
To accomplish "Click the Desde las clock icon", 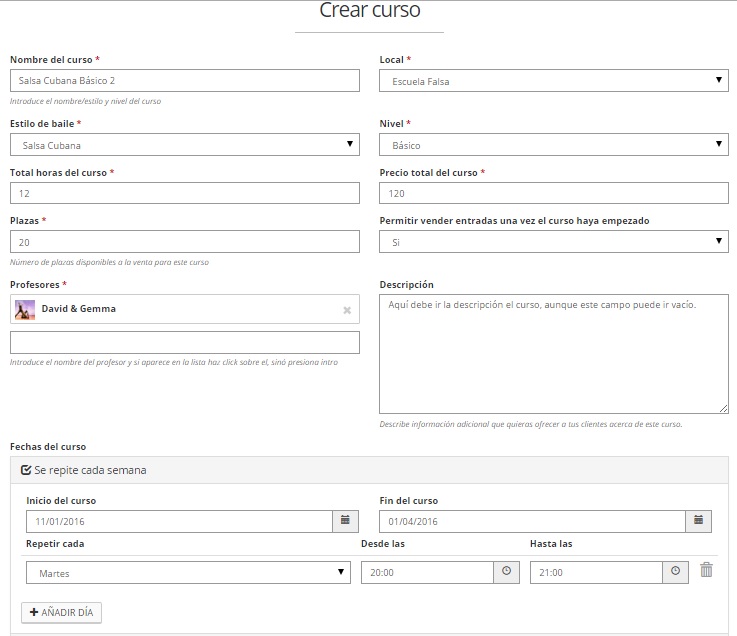I will 506,572.
